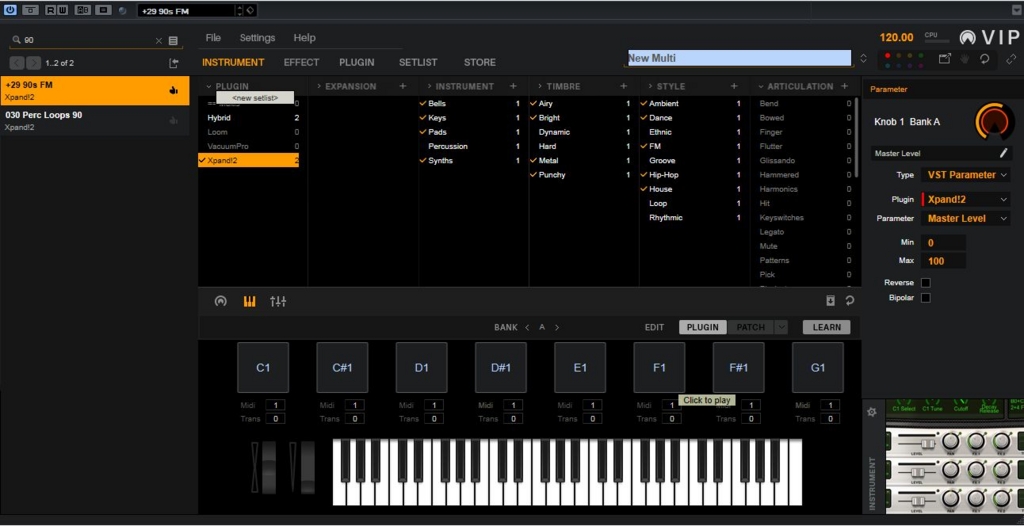Click the PLUGIN edit button
The width and height of the screenshot is (1024, 526).
703,327
